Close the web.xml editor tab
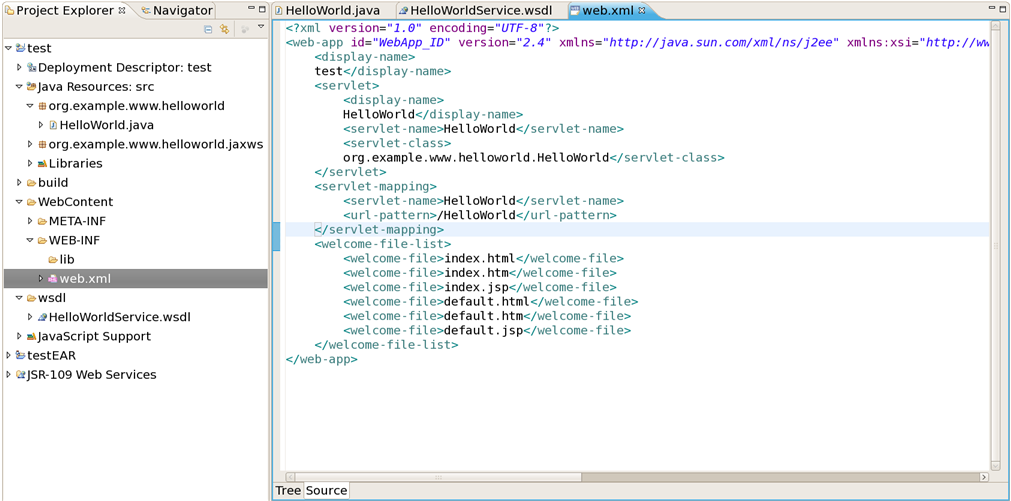 pyautogui.click(x=642, y=10)
